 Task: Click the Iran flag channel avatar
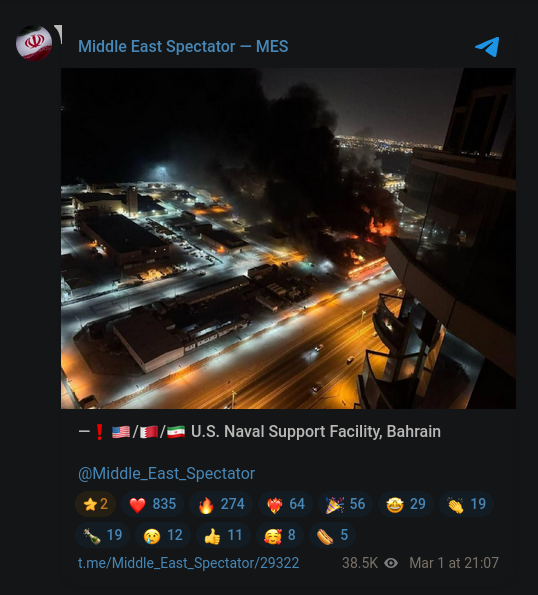point(34,43)
